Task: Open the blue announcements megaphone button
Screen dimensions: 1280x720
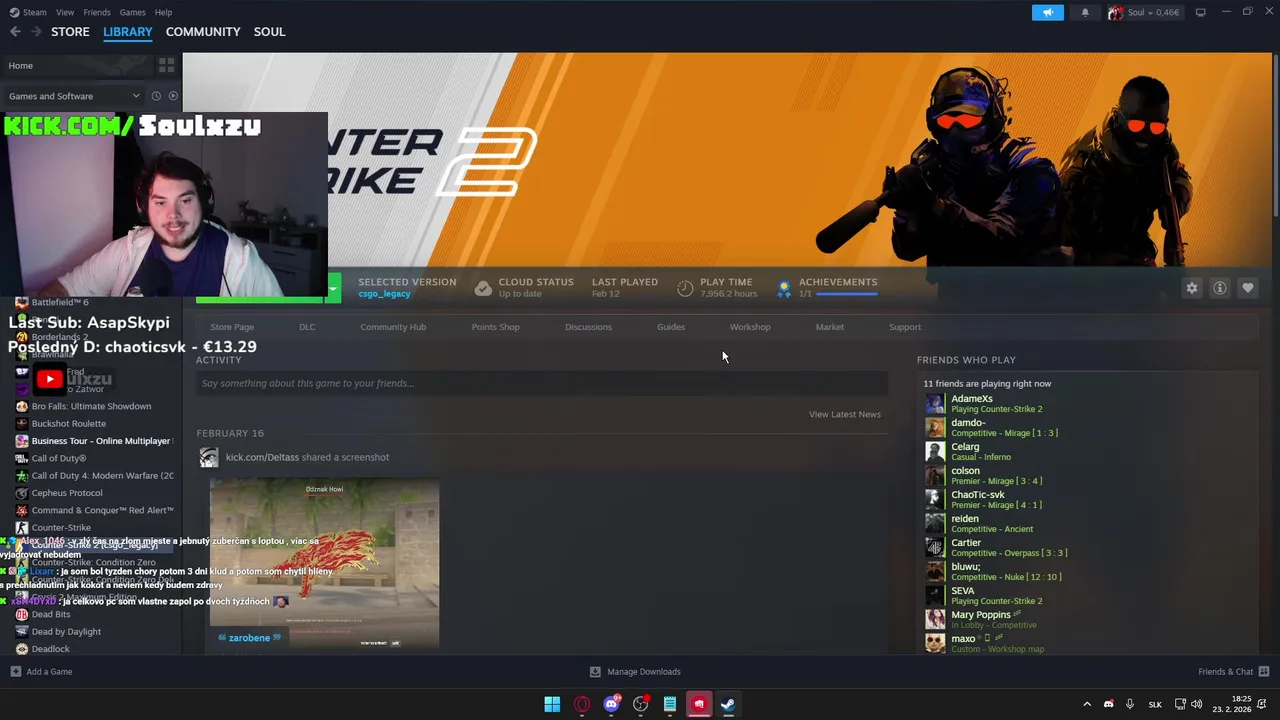Action: coord(1048,12)
